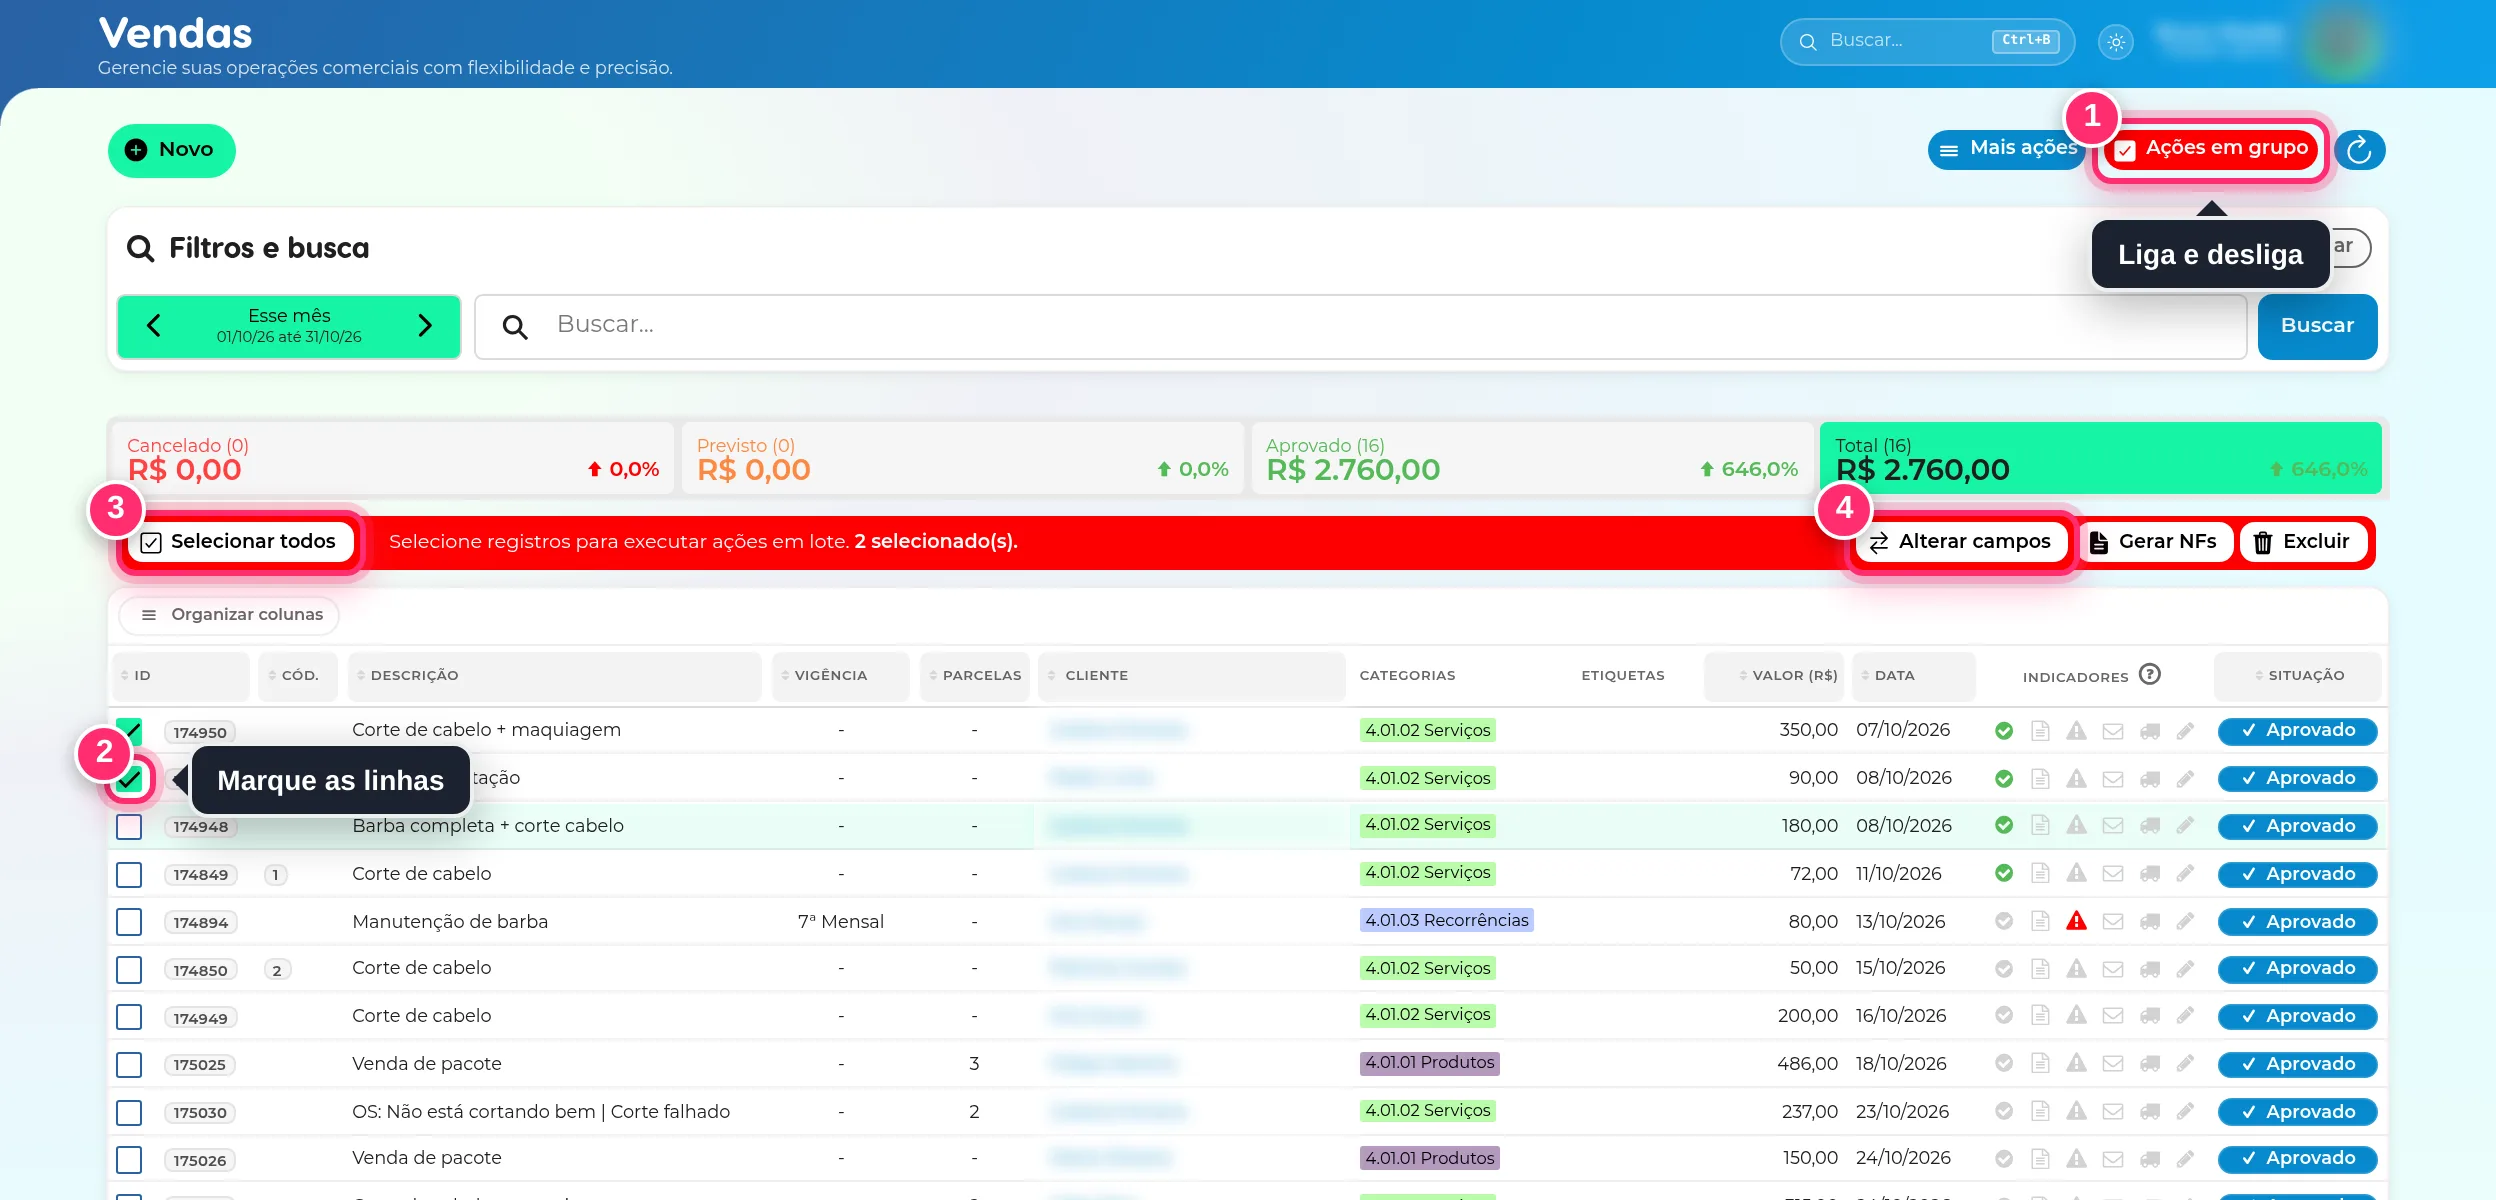This screenshot has width=2496, height=1200.
Task: Check the box for row 174948
Action: [x=129, y=827]
